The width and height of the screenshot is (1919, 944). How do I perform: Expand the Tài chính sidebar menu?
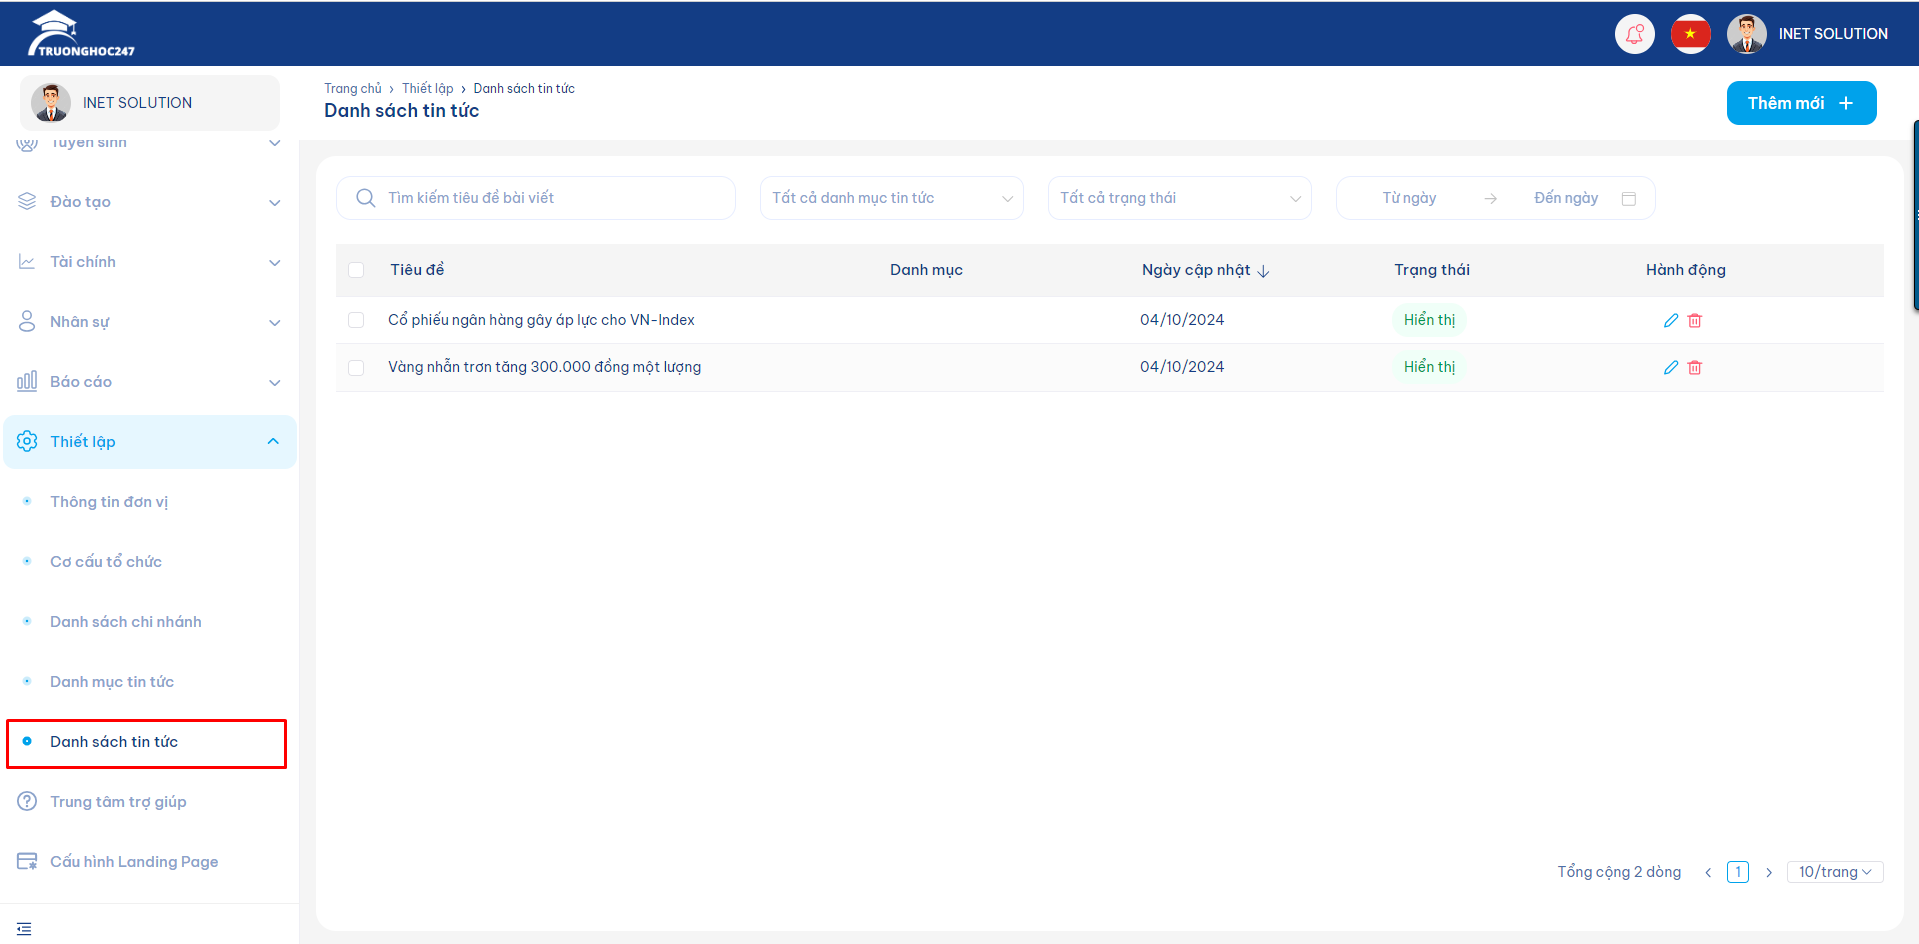coord(150,262)
